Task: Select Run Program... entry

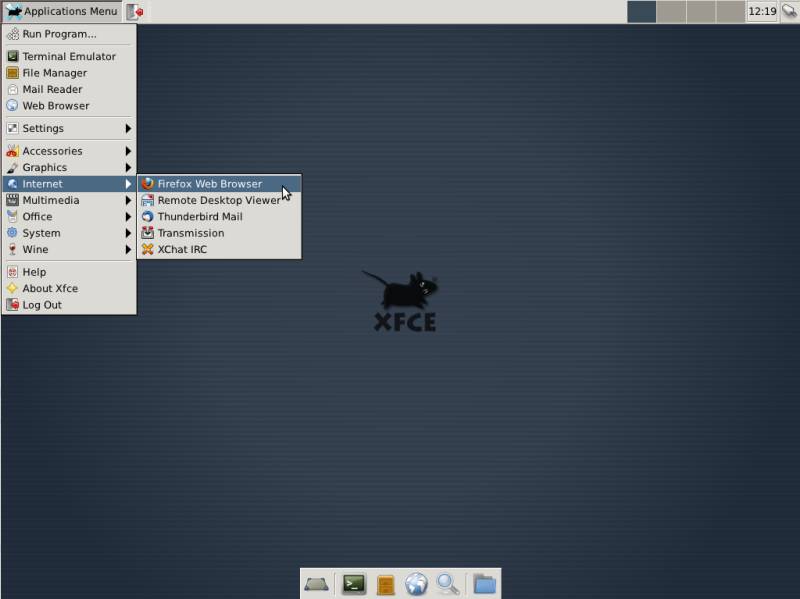Action: tap(69, 34)
